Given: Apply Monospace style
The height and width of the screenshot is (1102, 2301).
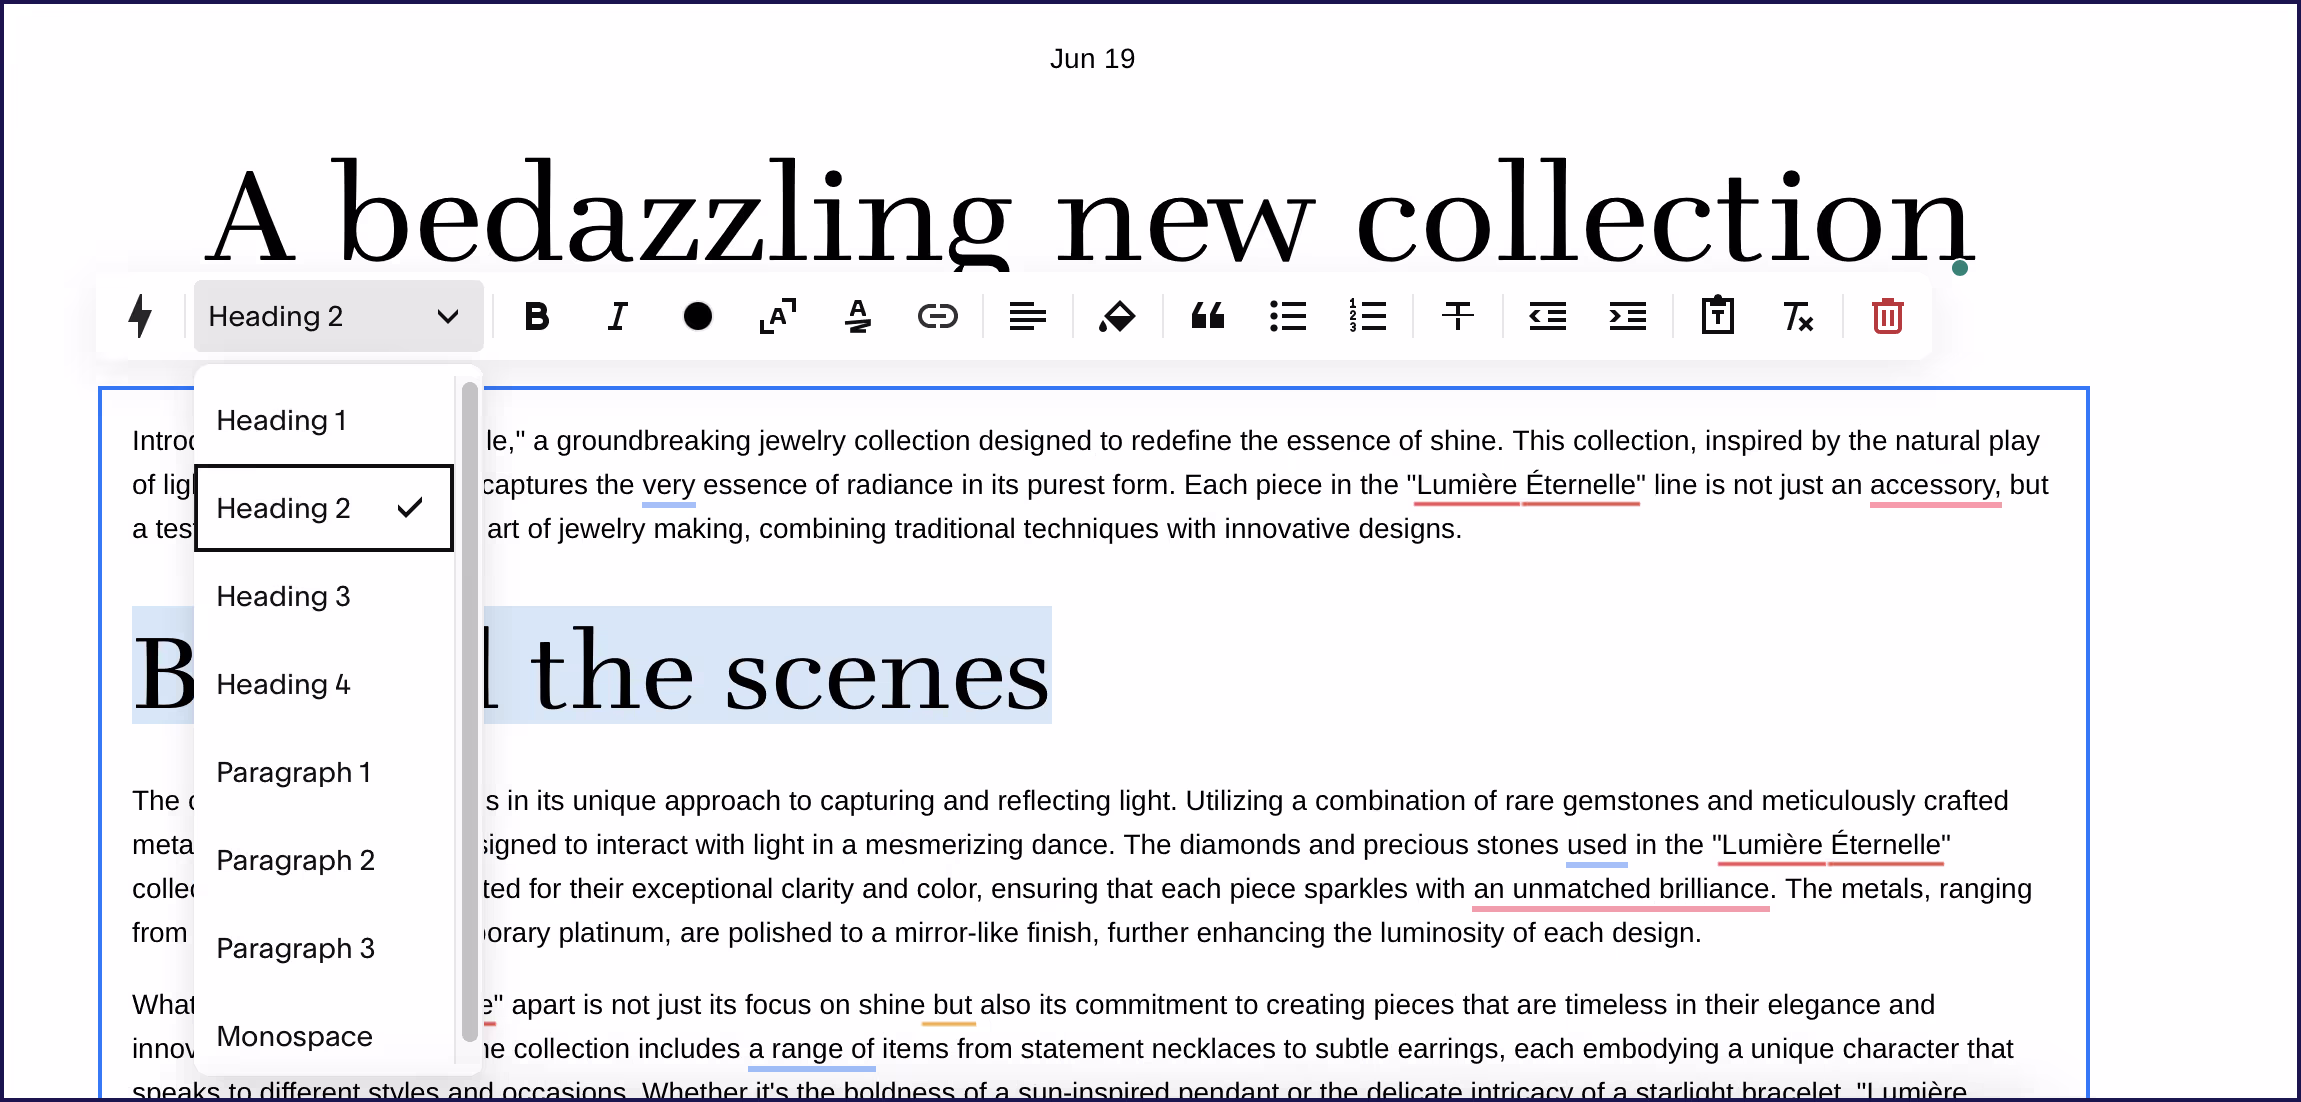Looking at the screenshot, I should [x=324, y=1036].
